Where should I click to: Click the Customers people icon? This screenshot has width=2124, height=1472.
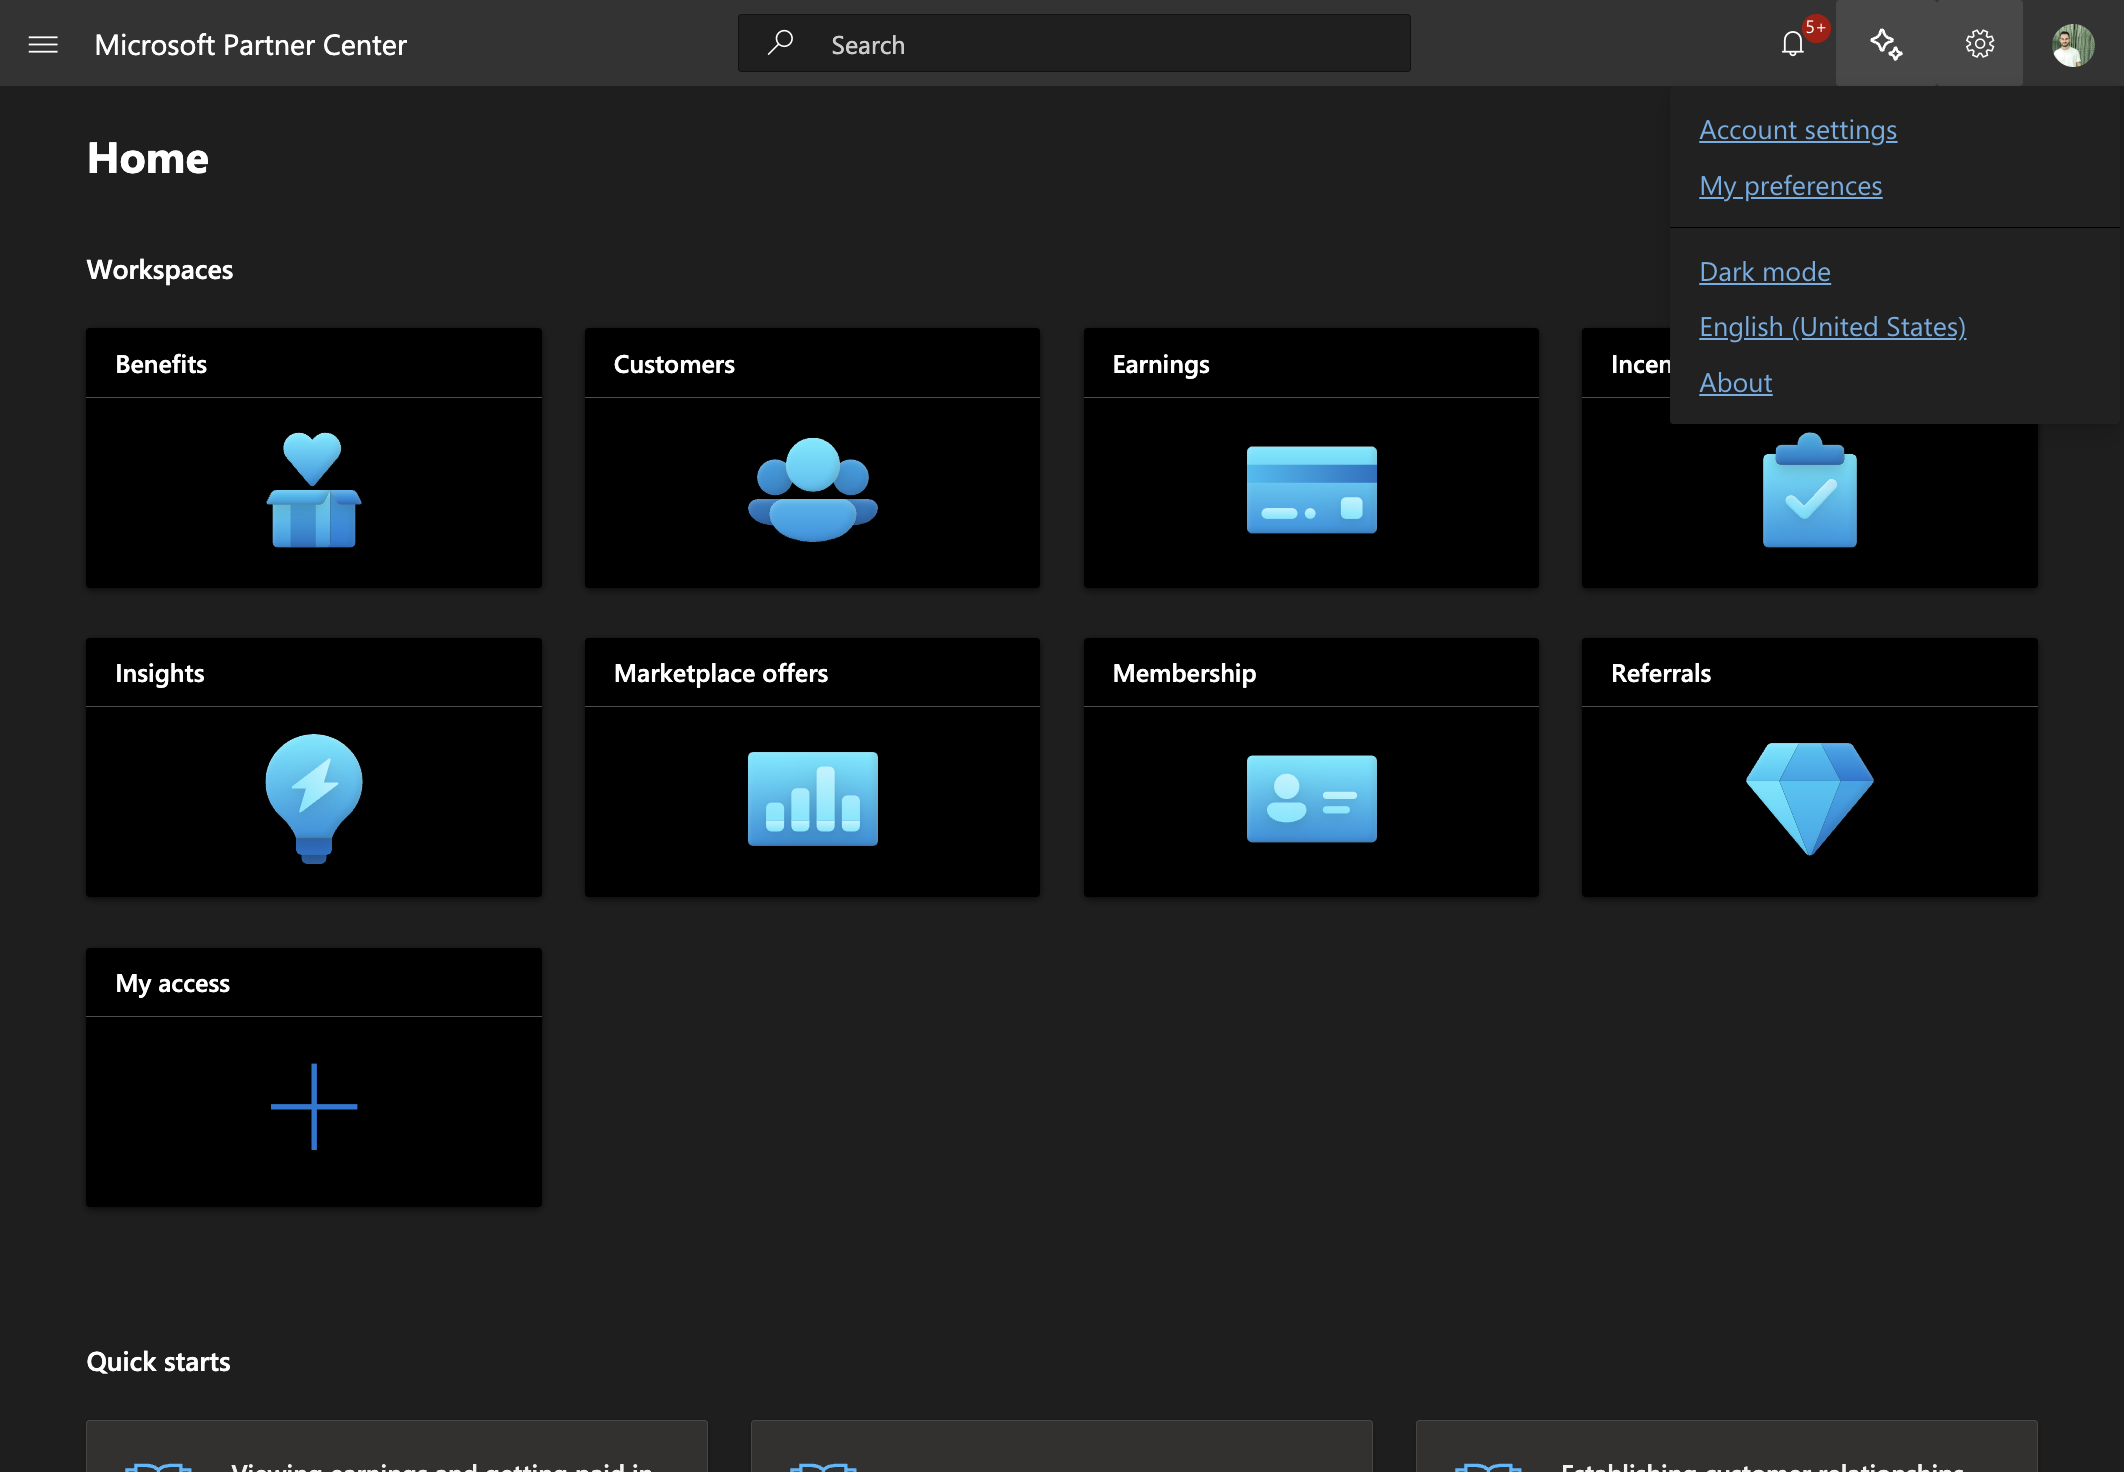pos(812,490)
